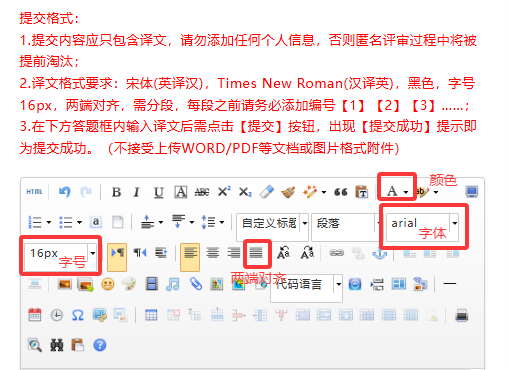Expand highlight background color arrow
507x370 pixels.
[x=436, y=192]
